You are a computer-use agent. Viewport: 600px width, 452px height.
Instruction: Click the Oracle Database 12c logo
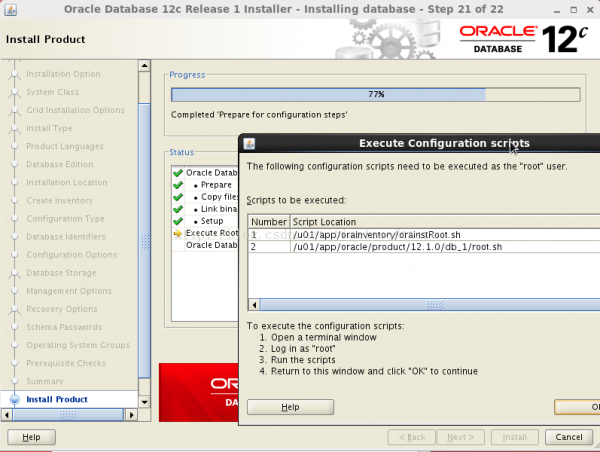[523, 39]
